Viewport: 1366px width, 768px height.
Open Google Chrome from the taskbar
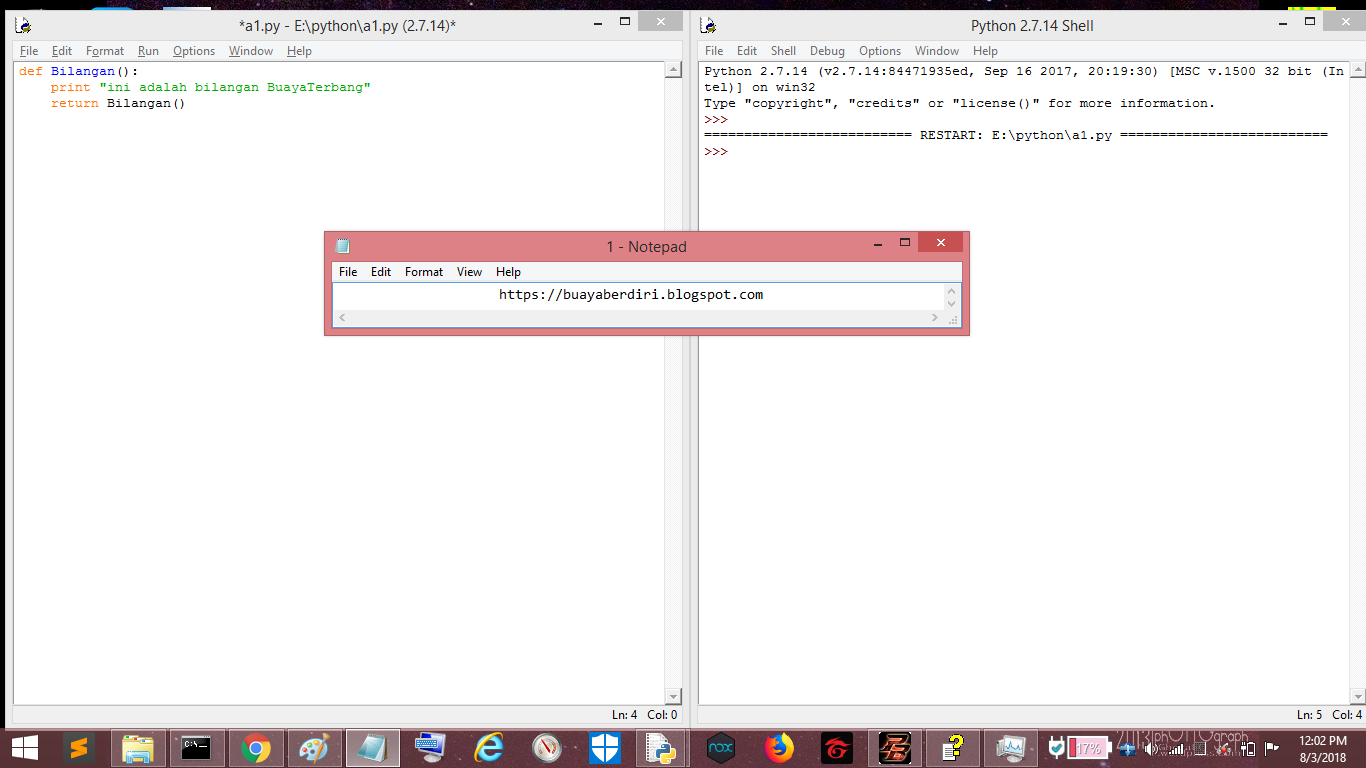(256, 747)
